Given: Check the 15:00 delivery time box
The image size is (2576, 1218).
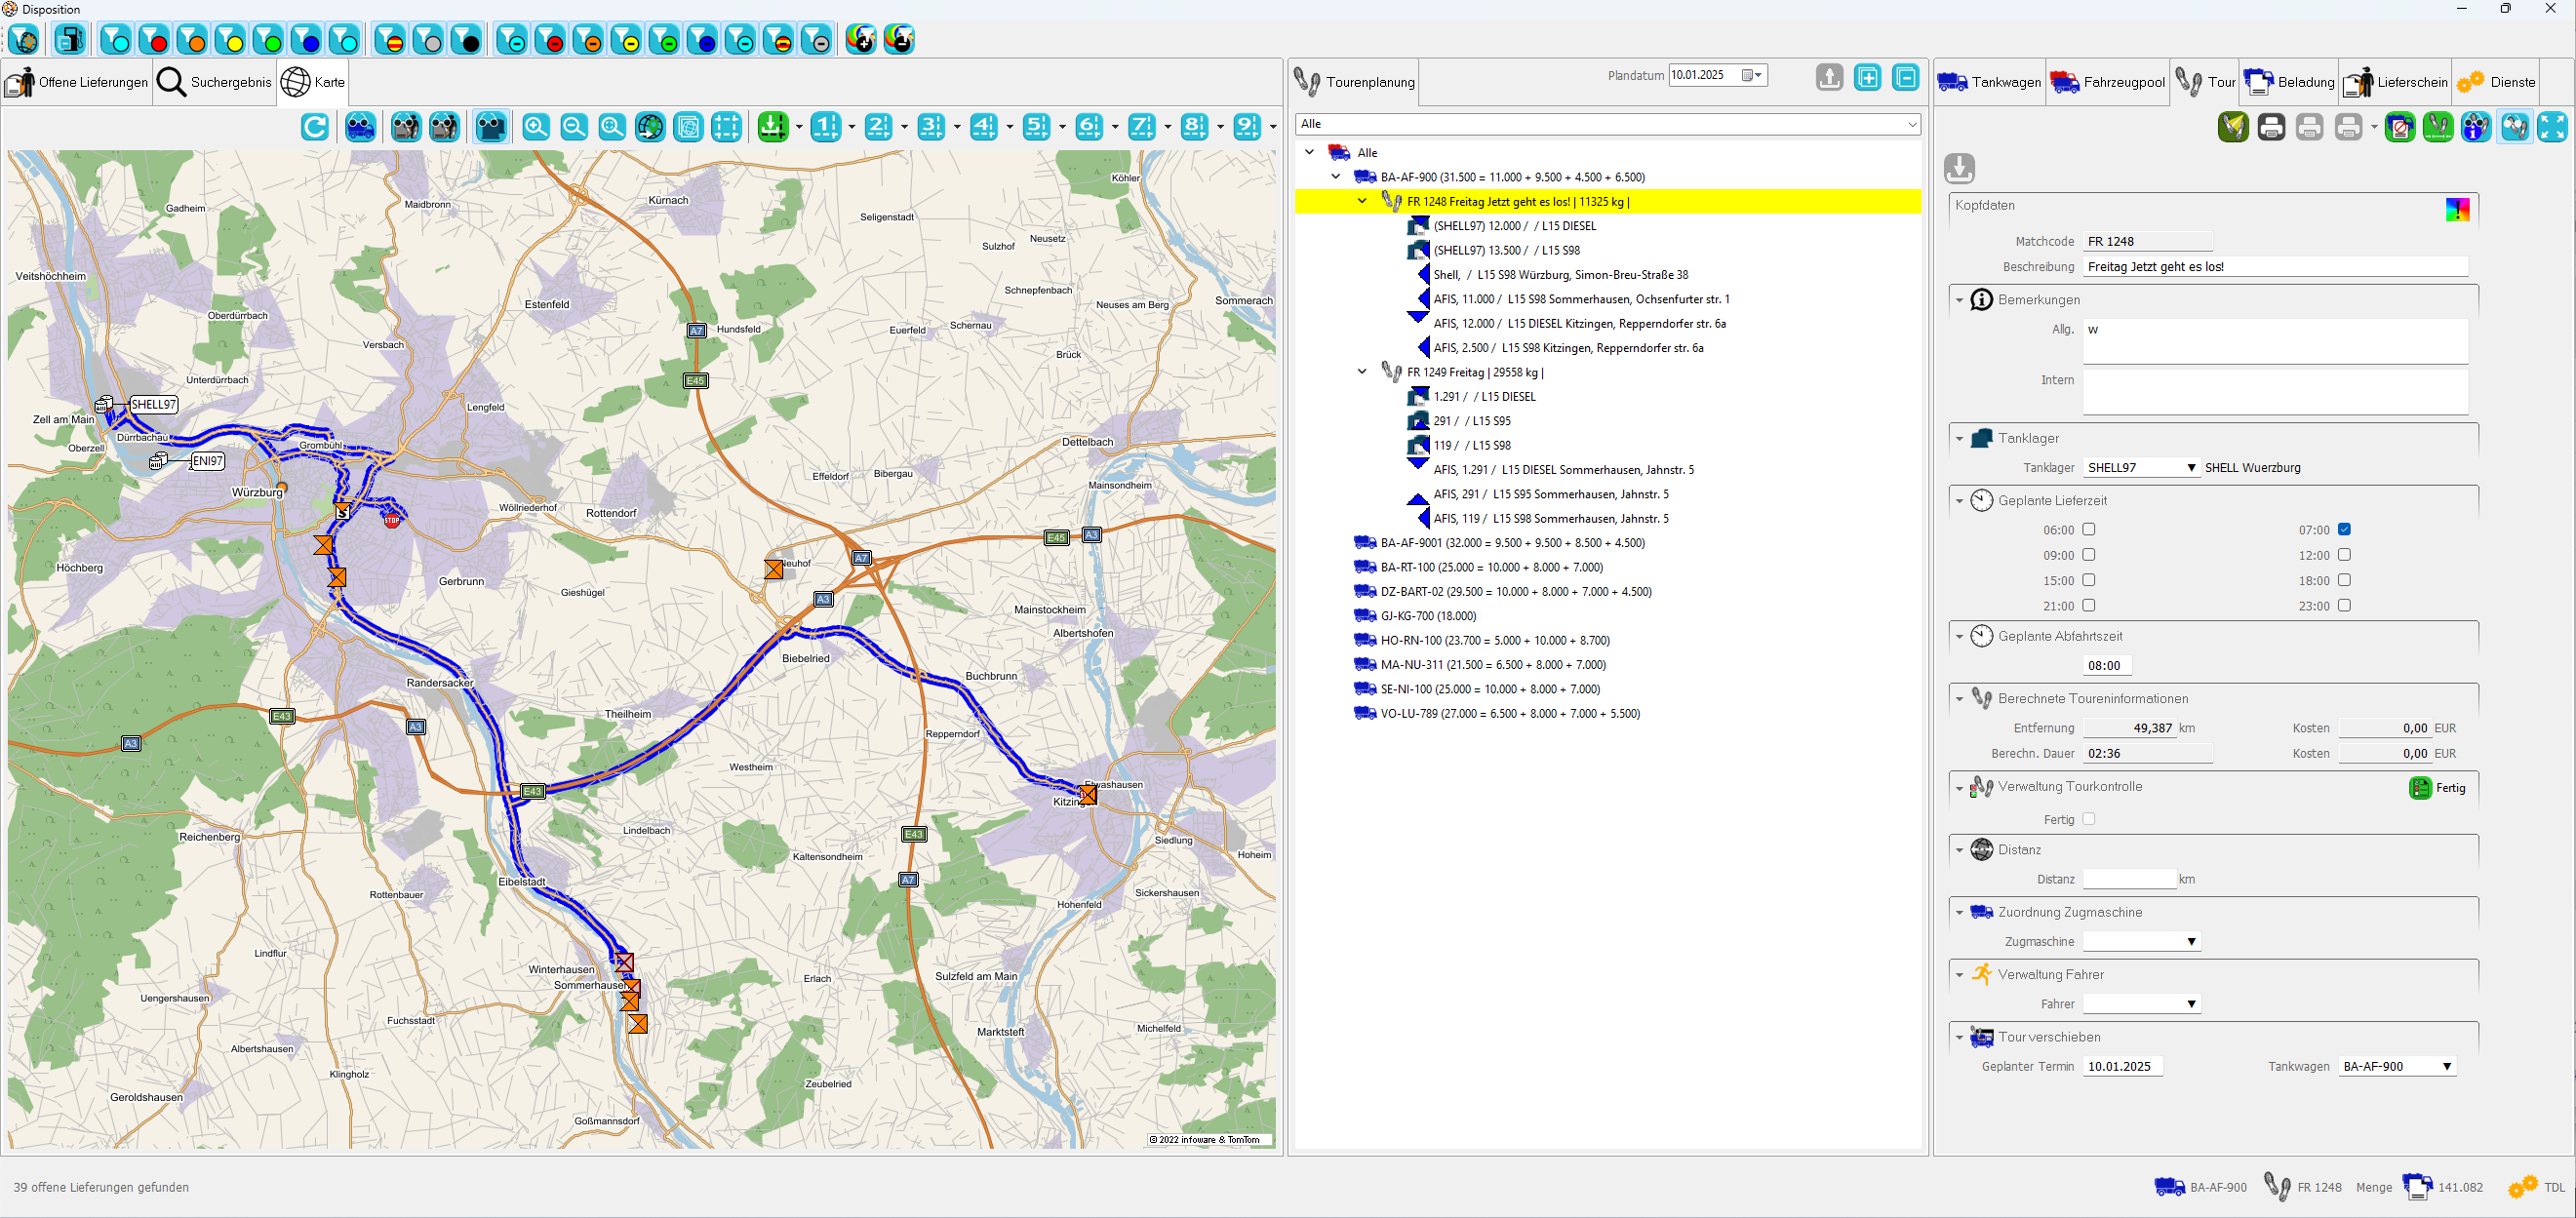Looking at the screenshot, I should pos(2088,579).
